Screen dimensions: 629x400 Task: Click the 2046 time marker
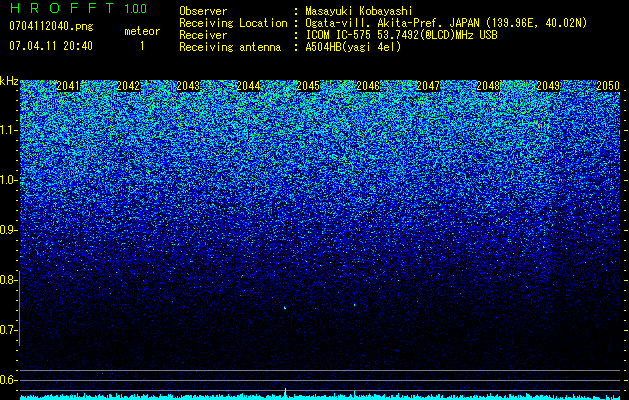368,86
